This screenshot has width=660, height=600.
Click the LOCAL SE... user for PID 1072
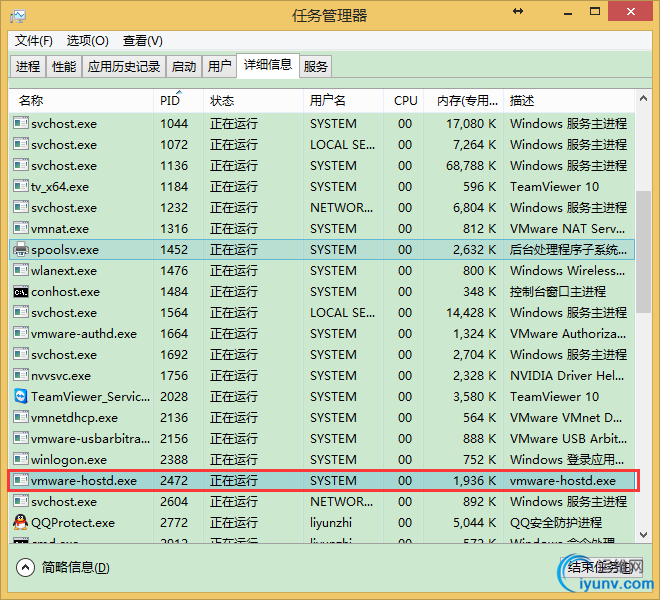pos(342,144)
